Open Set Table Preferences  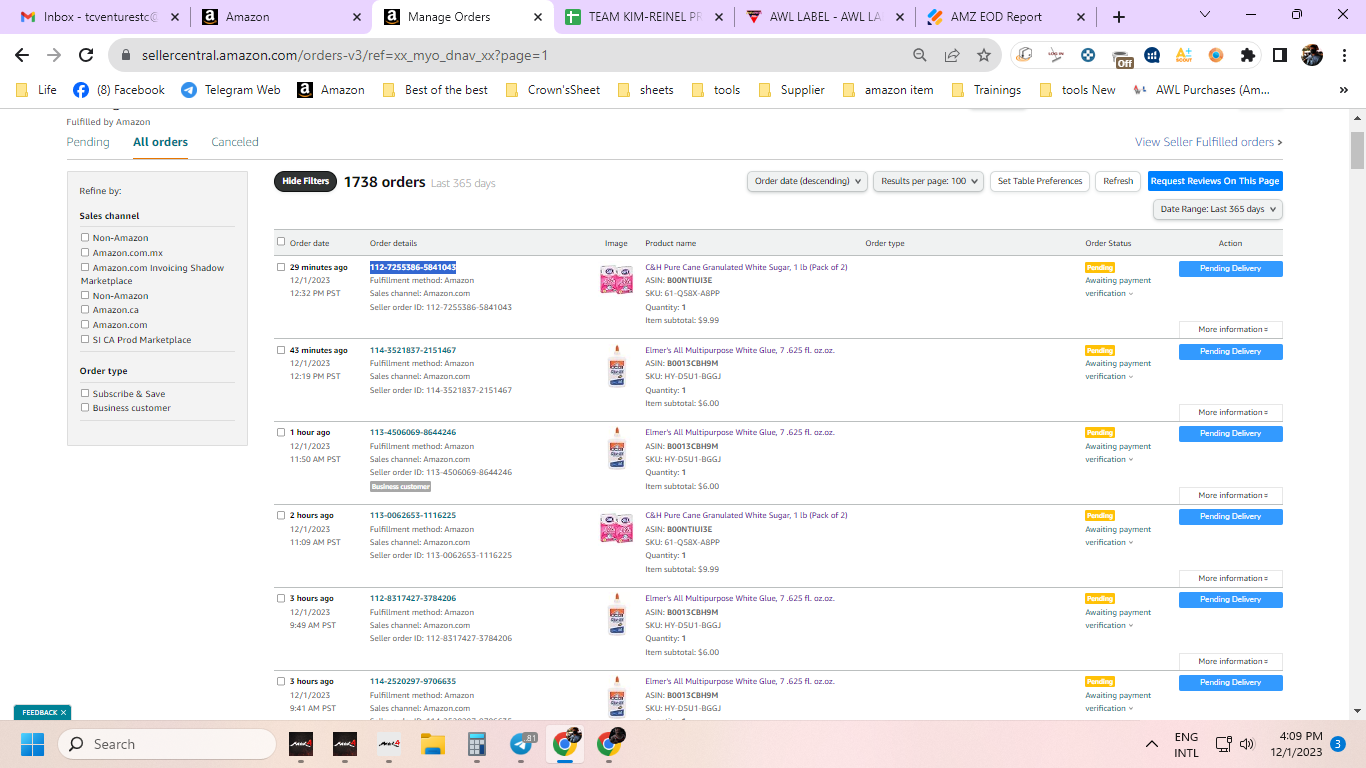click(1040, 181)
